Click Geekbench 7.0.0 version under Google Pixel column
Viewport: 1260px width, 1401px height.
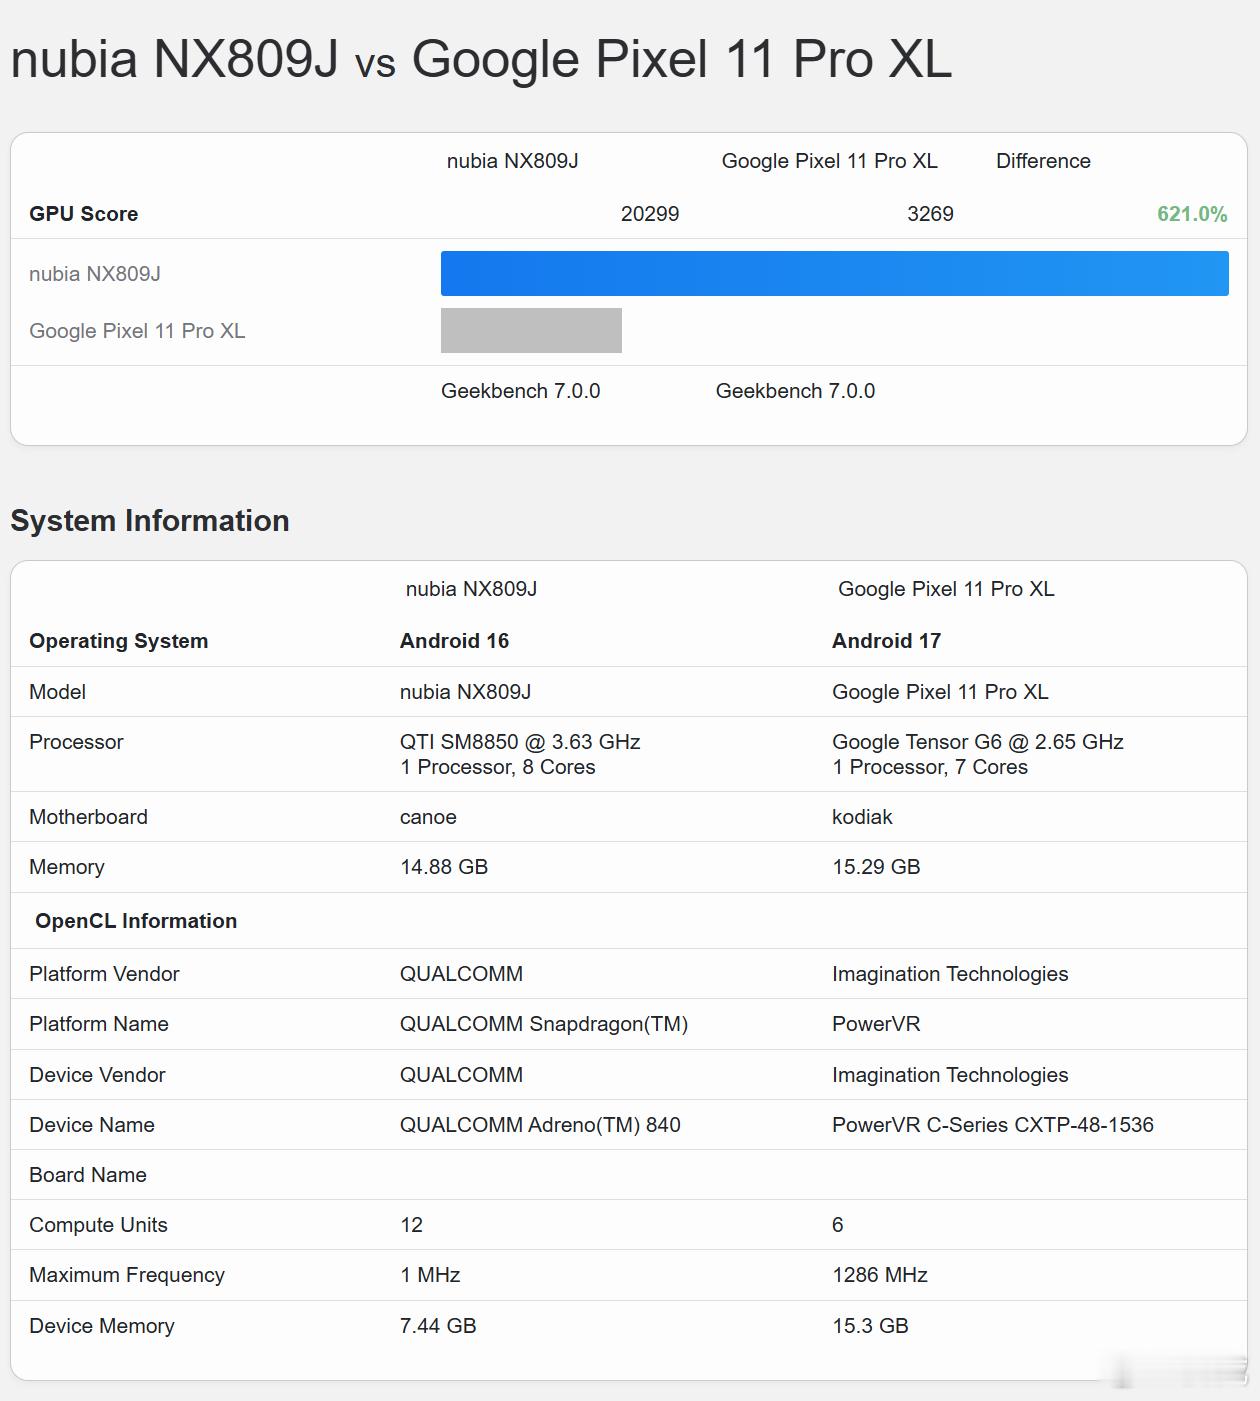click(x=795, y=391)
